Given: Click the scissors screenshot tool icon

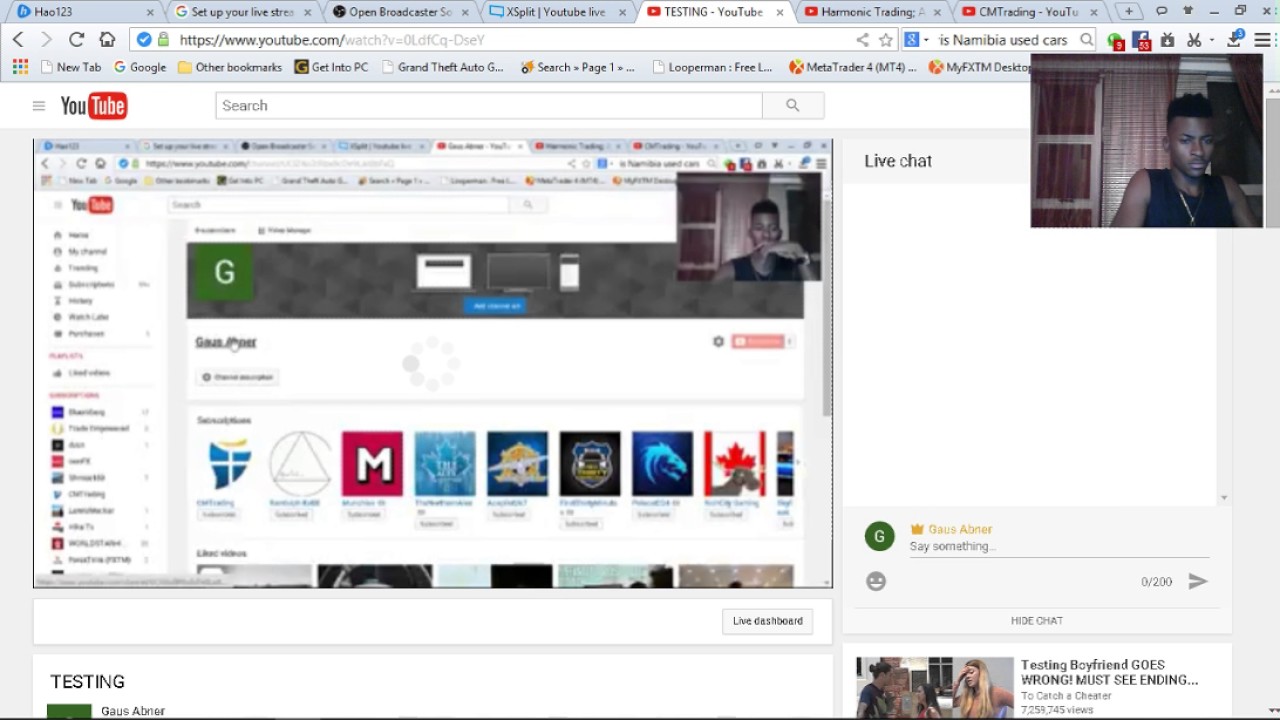Looking at the screenshot, I should click(x=1193, y=40).
